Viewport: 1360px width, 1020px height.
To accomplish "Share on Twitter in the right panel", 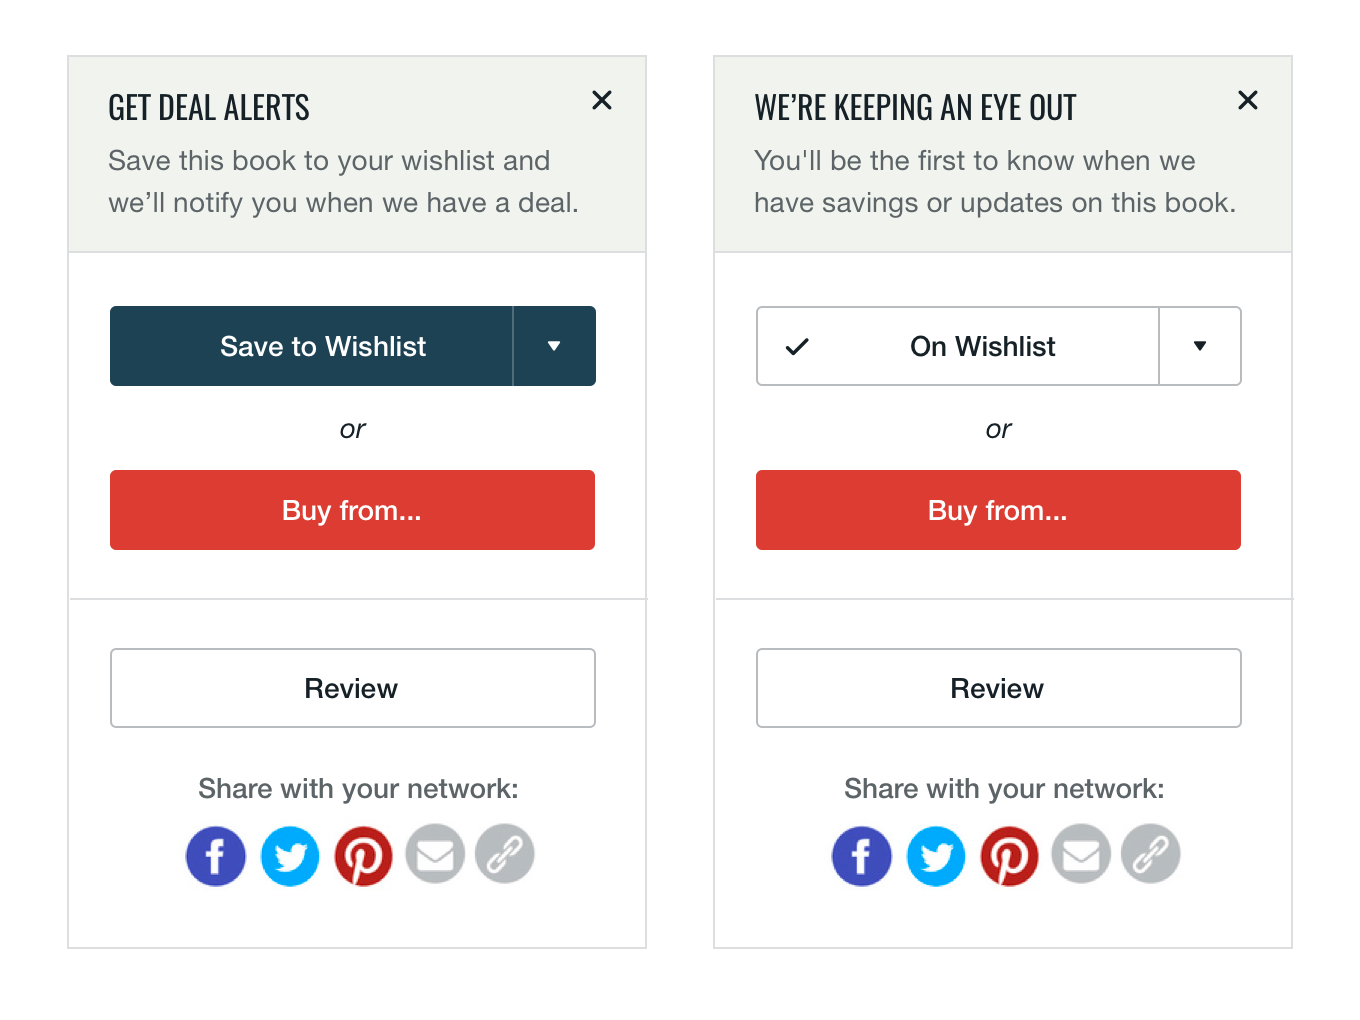I will pyautogui.click(x=936, y=856).
